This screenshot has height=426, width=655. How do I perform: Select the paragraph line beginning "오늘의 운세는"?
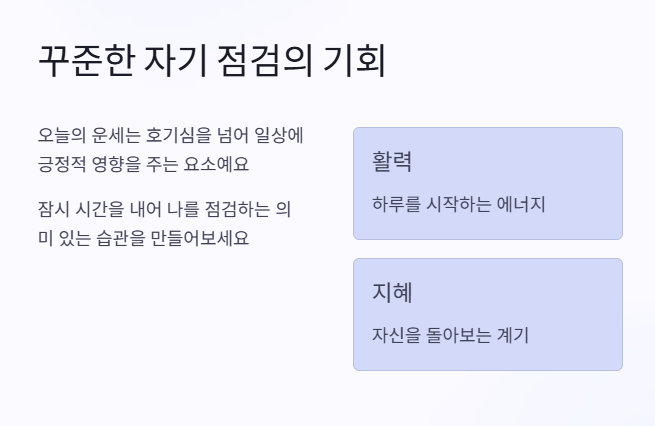click(x=170, y=135)
